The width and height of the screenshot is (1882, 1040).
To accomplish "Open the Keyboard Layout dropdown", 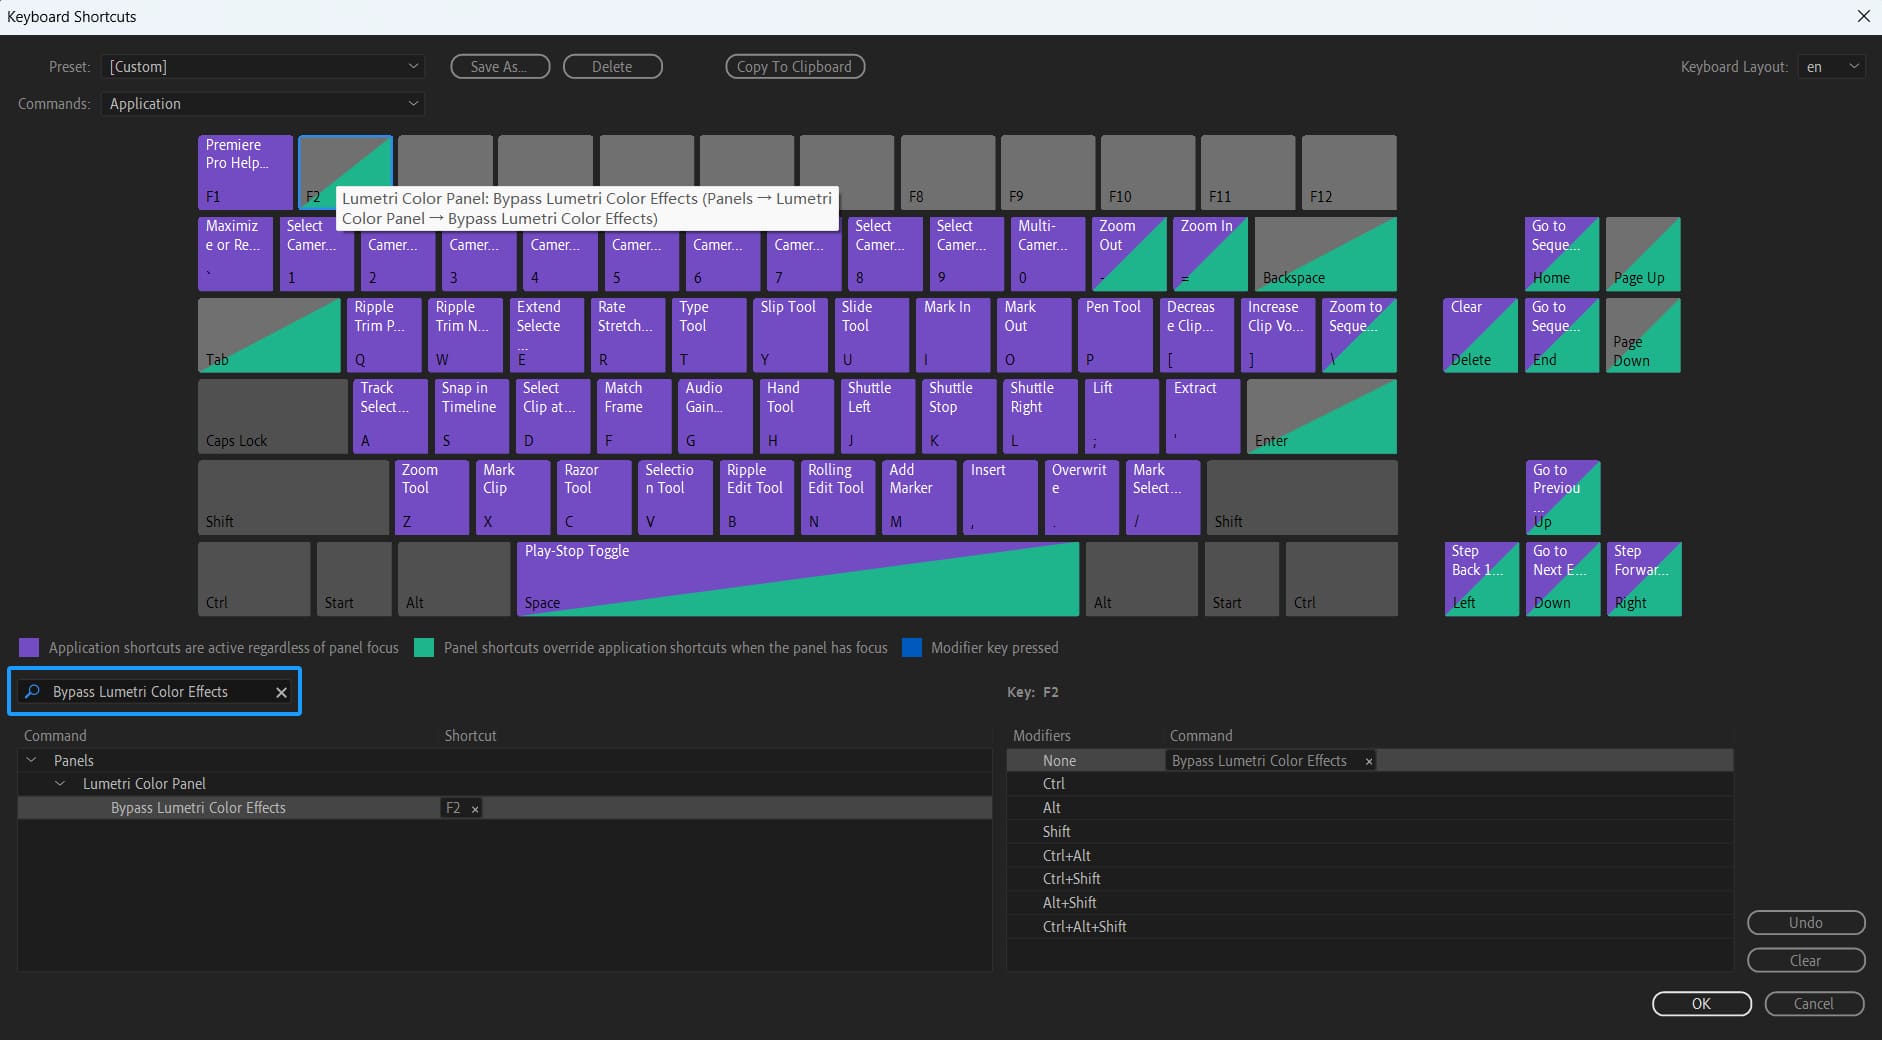I will tap(1831, 66).
